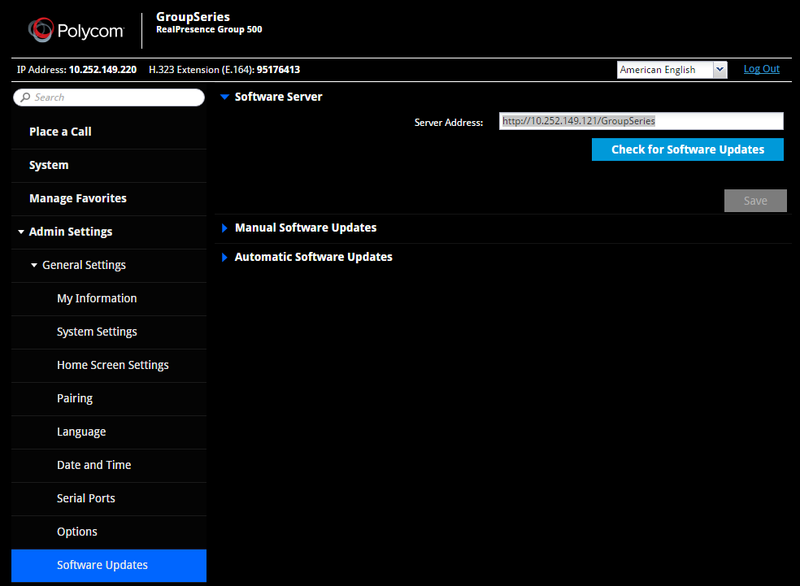This screenshot has height=586, width=800.
Task: Click the Log Out link
Action: 761,69
